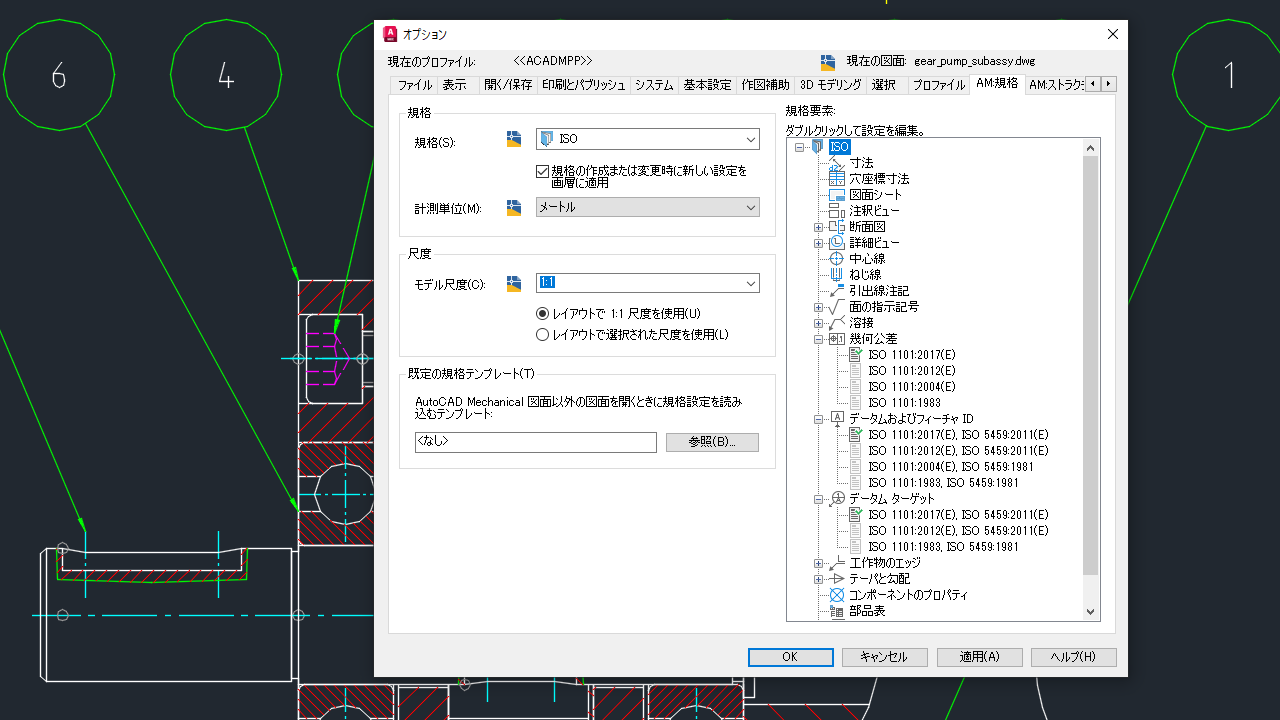
Task: Expand the テーパと勾配 tree node
Action: [819, 579]
